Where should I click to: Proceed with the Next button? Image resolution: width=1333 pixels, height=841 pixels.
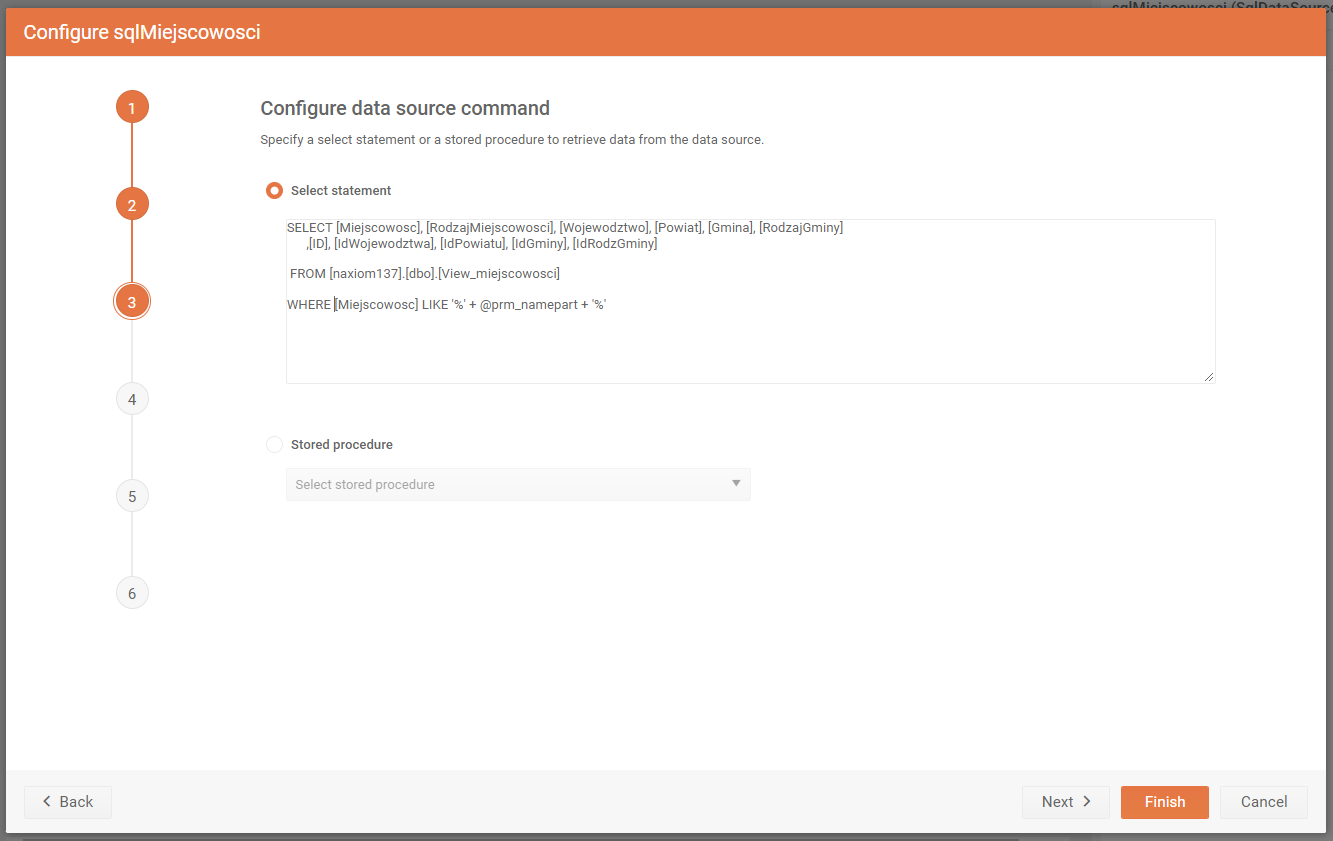[x=1065, y=802]
